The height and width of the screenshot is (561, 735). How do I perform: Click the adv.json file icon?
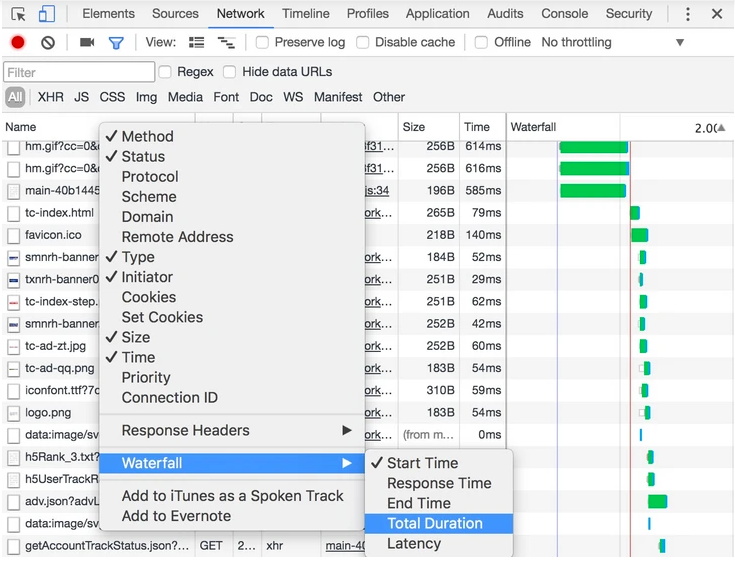coord(14,502)
